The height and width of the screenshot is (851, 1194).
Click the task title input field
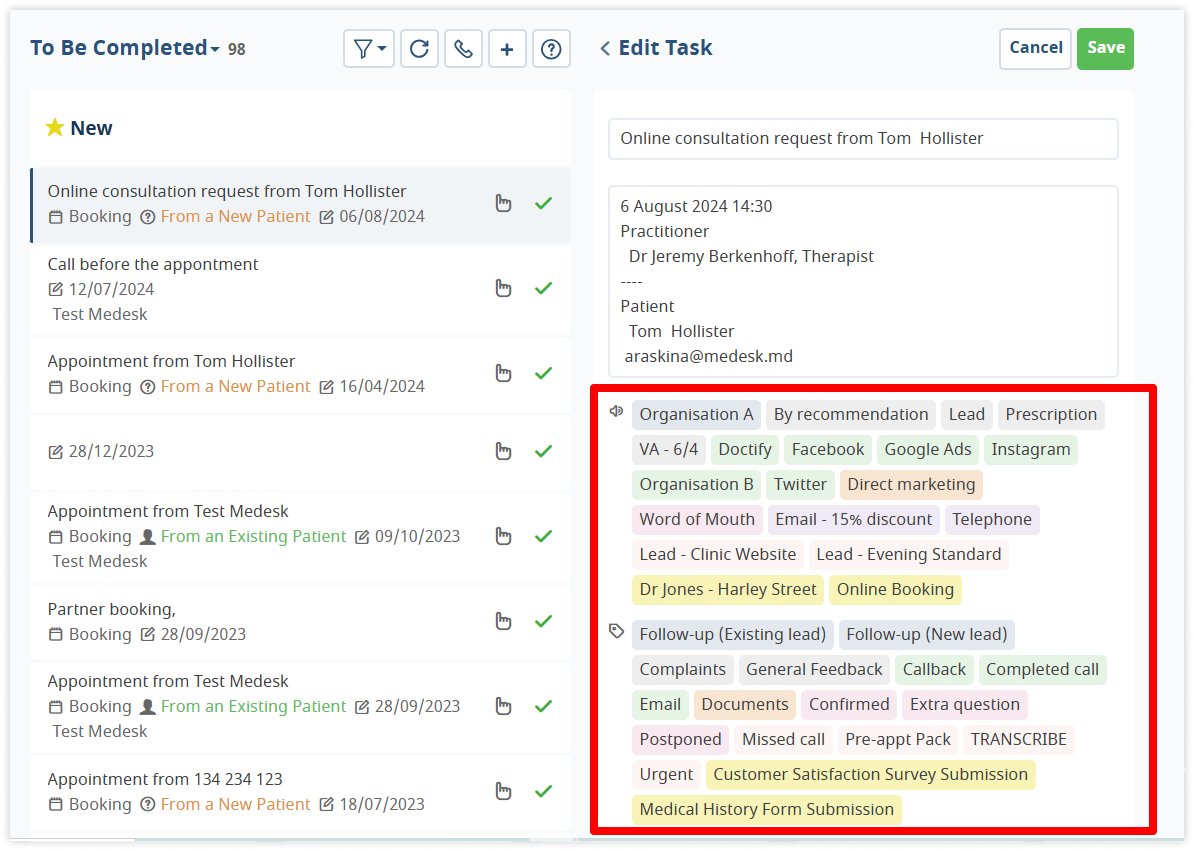(864, 139)
